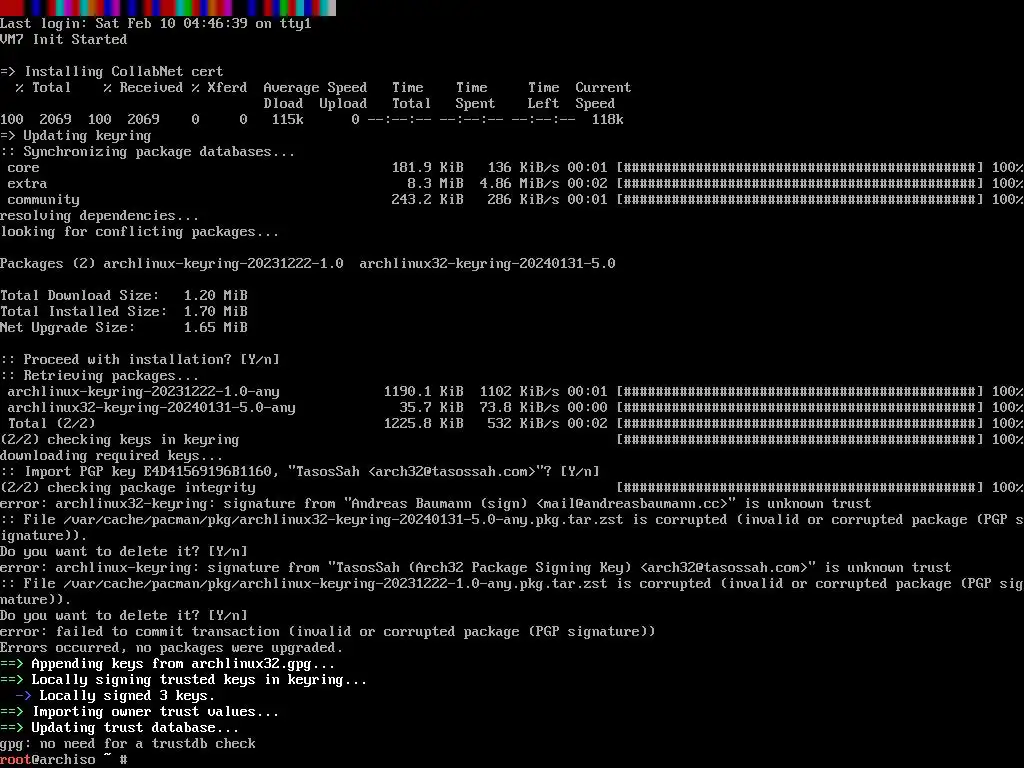Click the 'Last login: Sat Feb 10 04:46:39' line
Viewport: 1024px width, 768px height.
[x=155, y=24]
